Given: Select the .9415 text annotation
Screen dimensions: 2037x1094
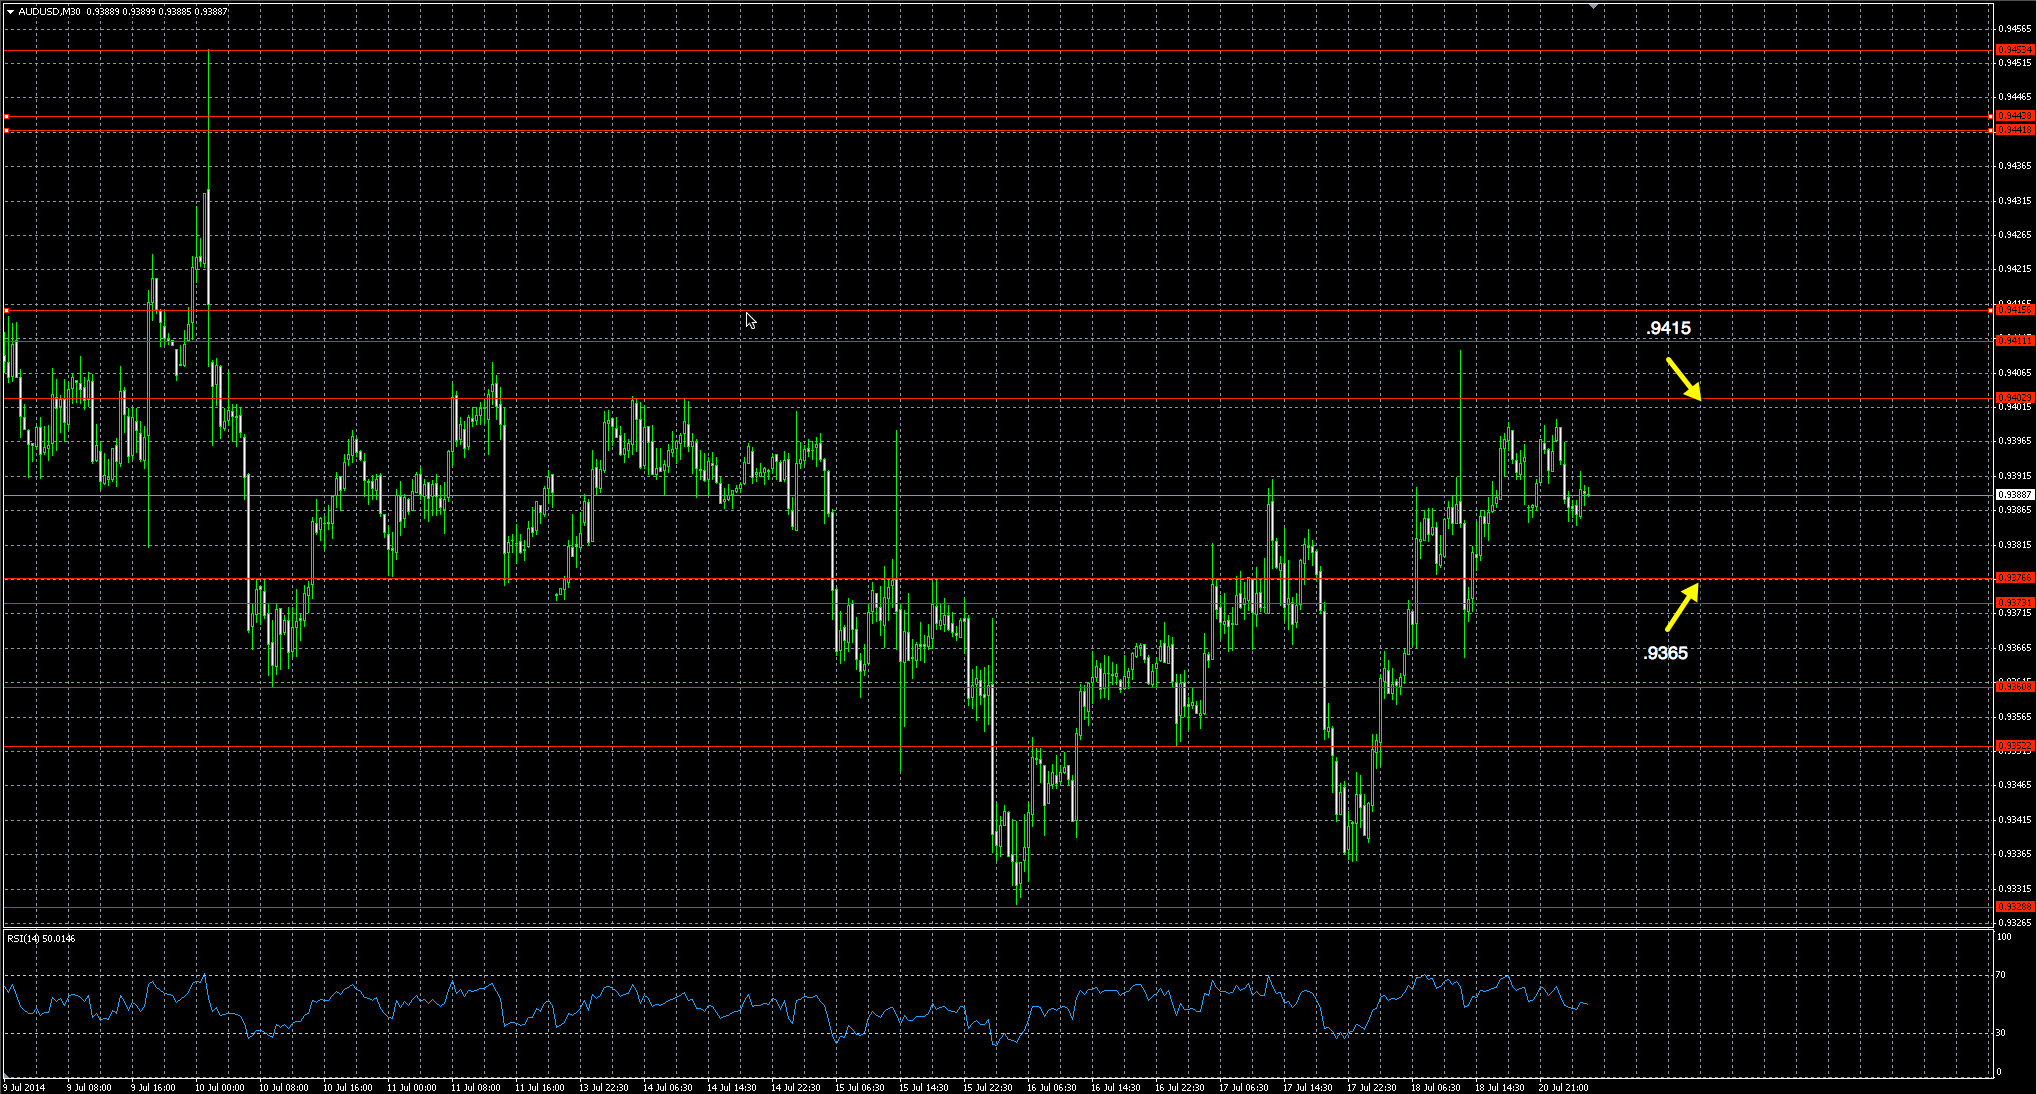Looking at the screenshot, I should coord(1668,328).
